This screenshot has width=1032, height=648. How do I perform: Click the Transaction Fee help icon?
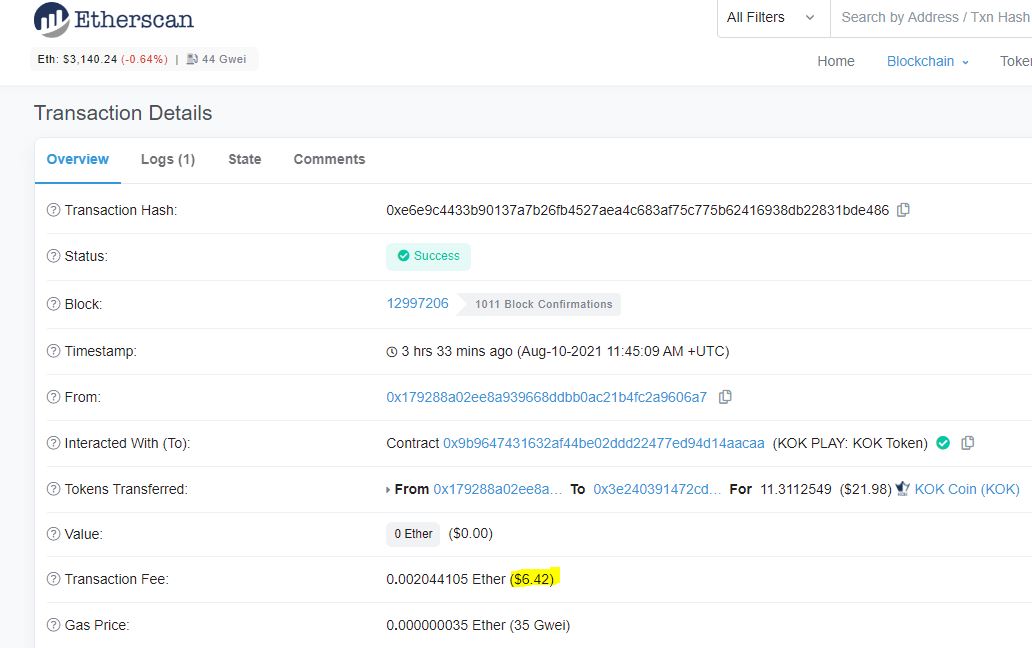54,579
